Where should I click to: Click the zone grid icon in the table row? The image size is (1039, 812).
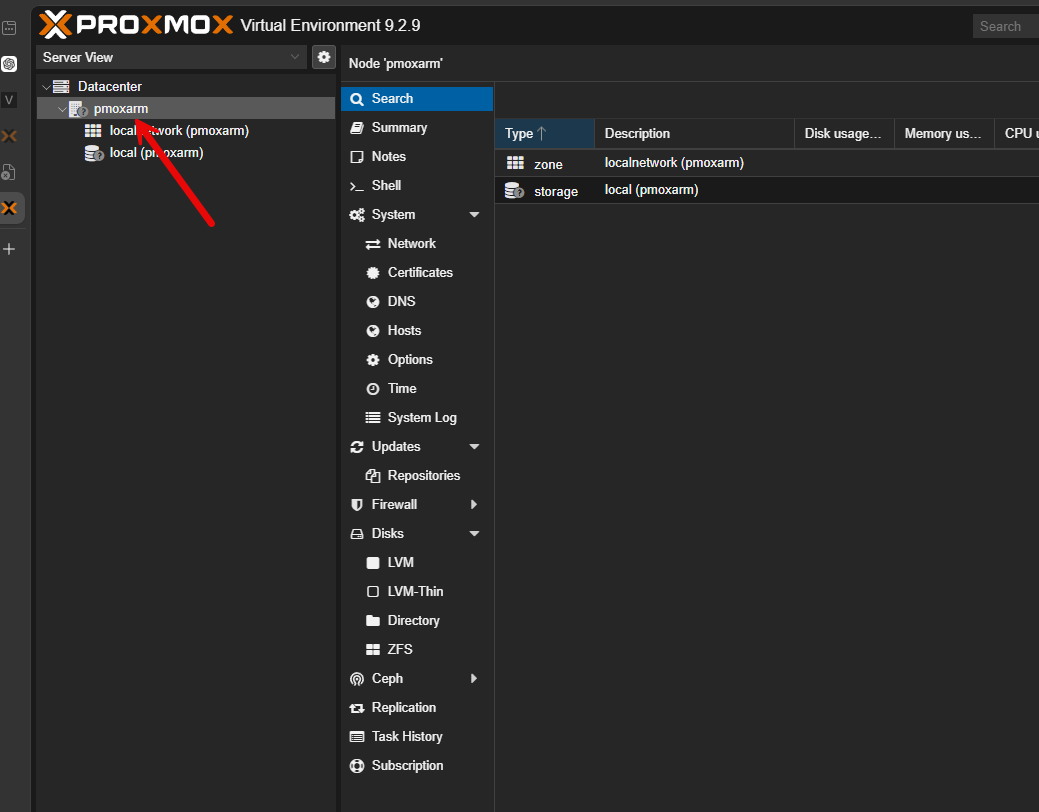[x=515, y=163]
